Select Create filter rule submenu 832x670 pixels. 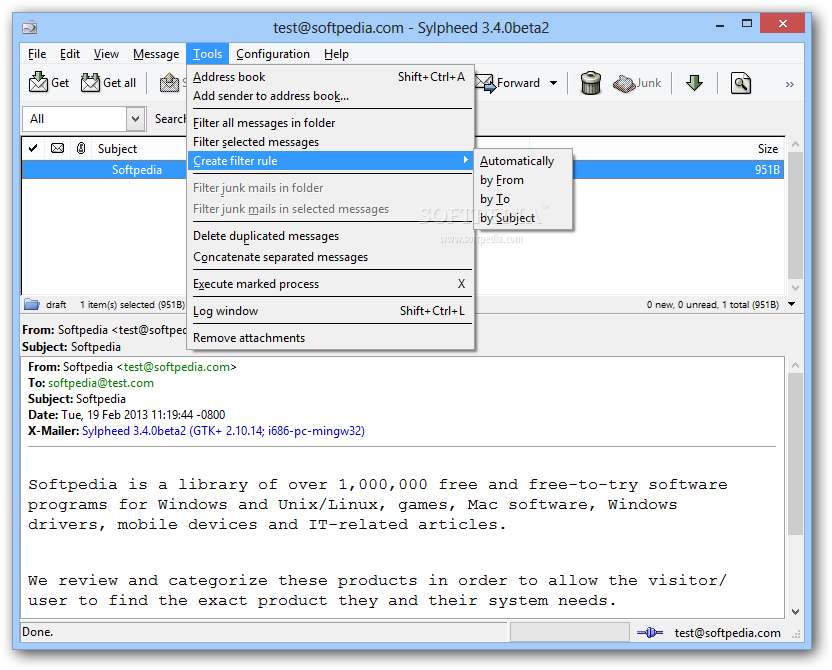tap(329, 161)
